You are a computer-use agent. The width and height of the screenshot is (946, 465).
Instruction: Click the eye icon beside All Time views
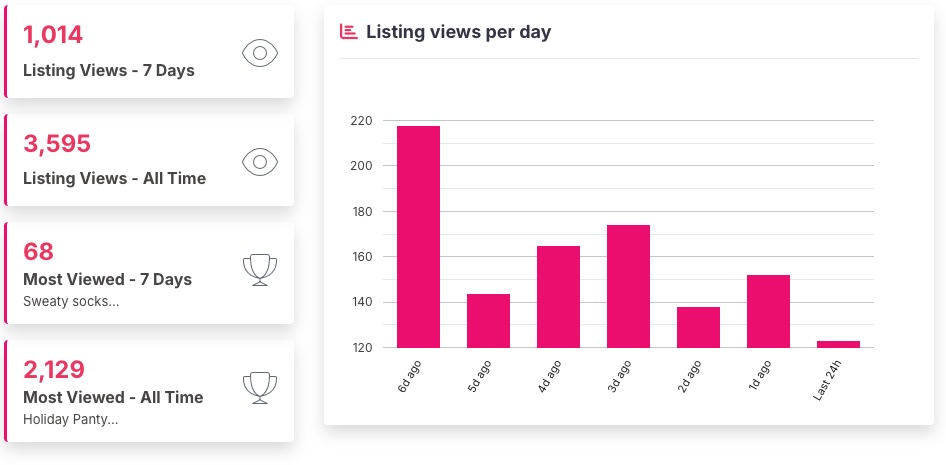coord(260,161)
